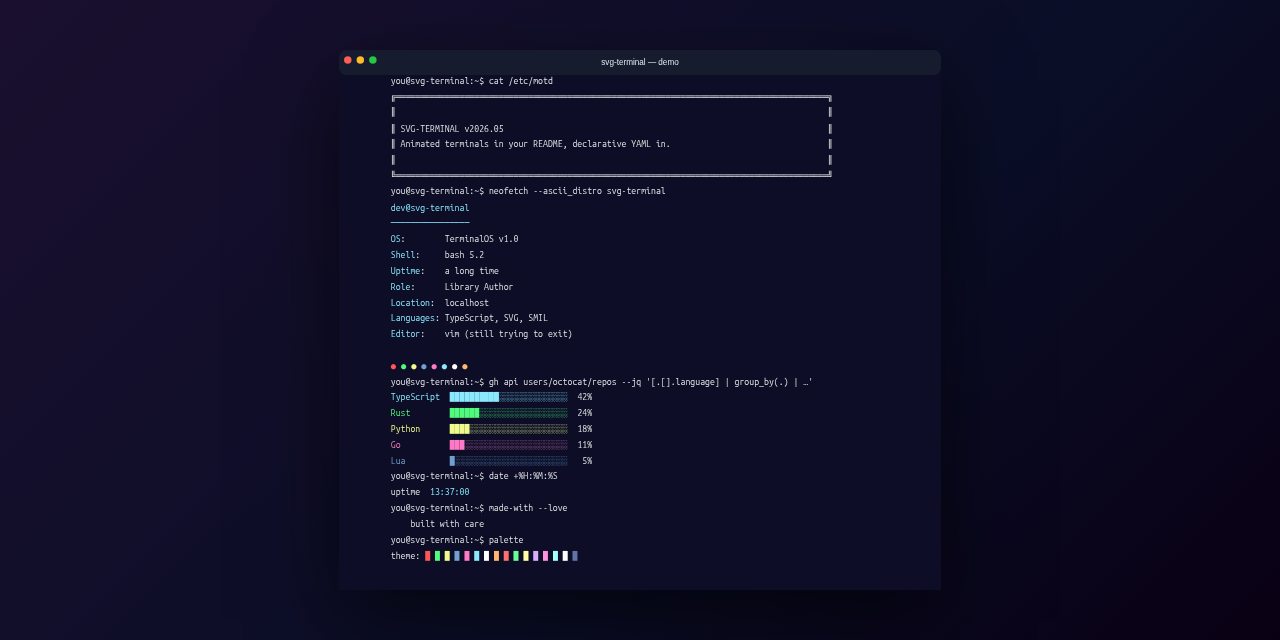The image size is (1280, 640).
Task: Click the 'dev@svg-terminal' heading
Action: coord(430,208)
